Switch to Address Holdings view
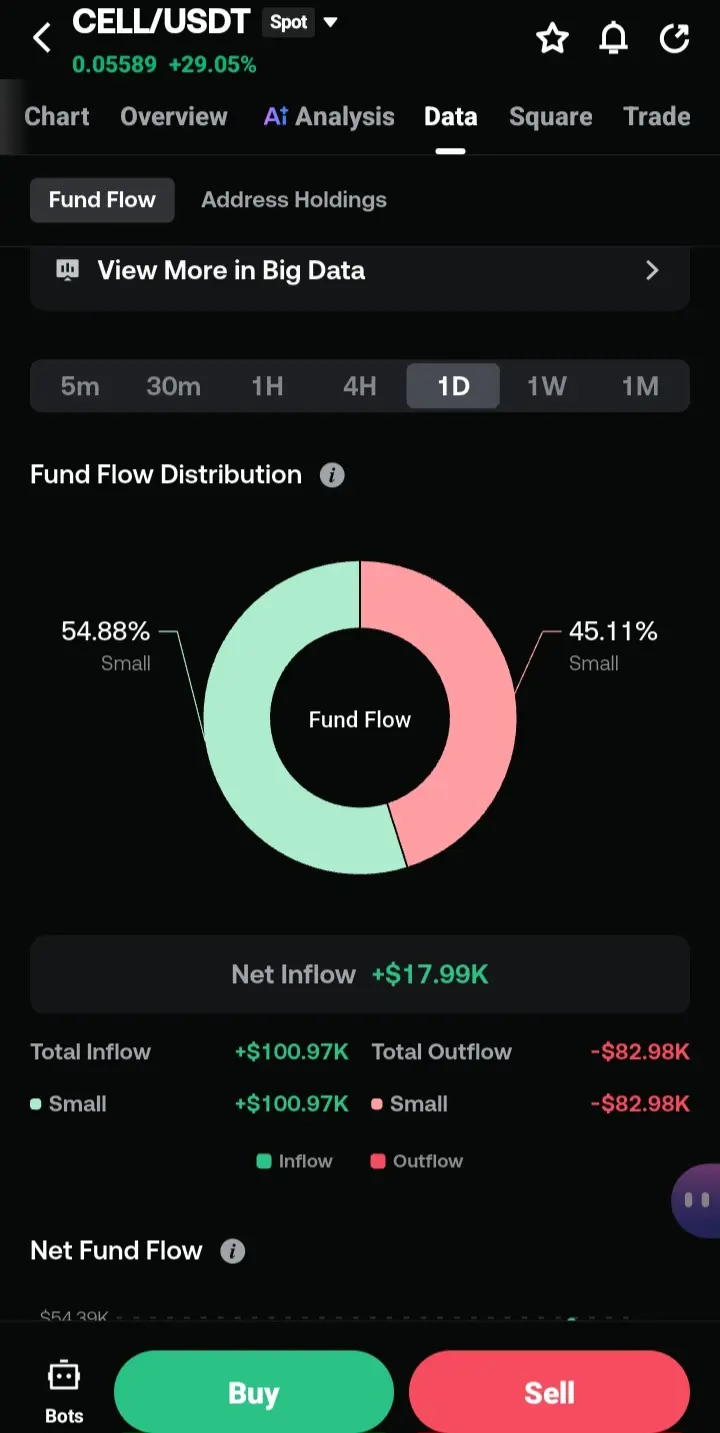The image size is (720, 1433). [x=294, y=200]
